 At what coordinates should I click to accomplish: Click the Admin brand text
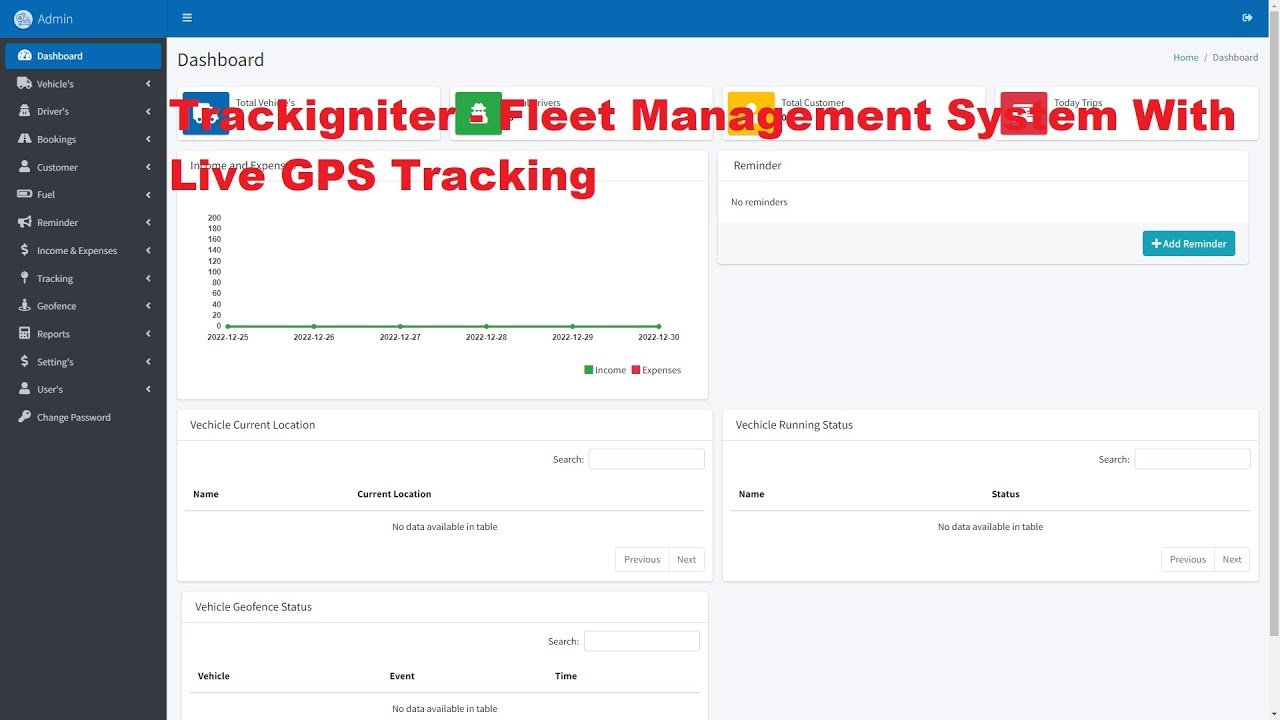[55, 19]
